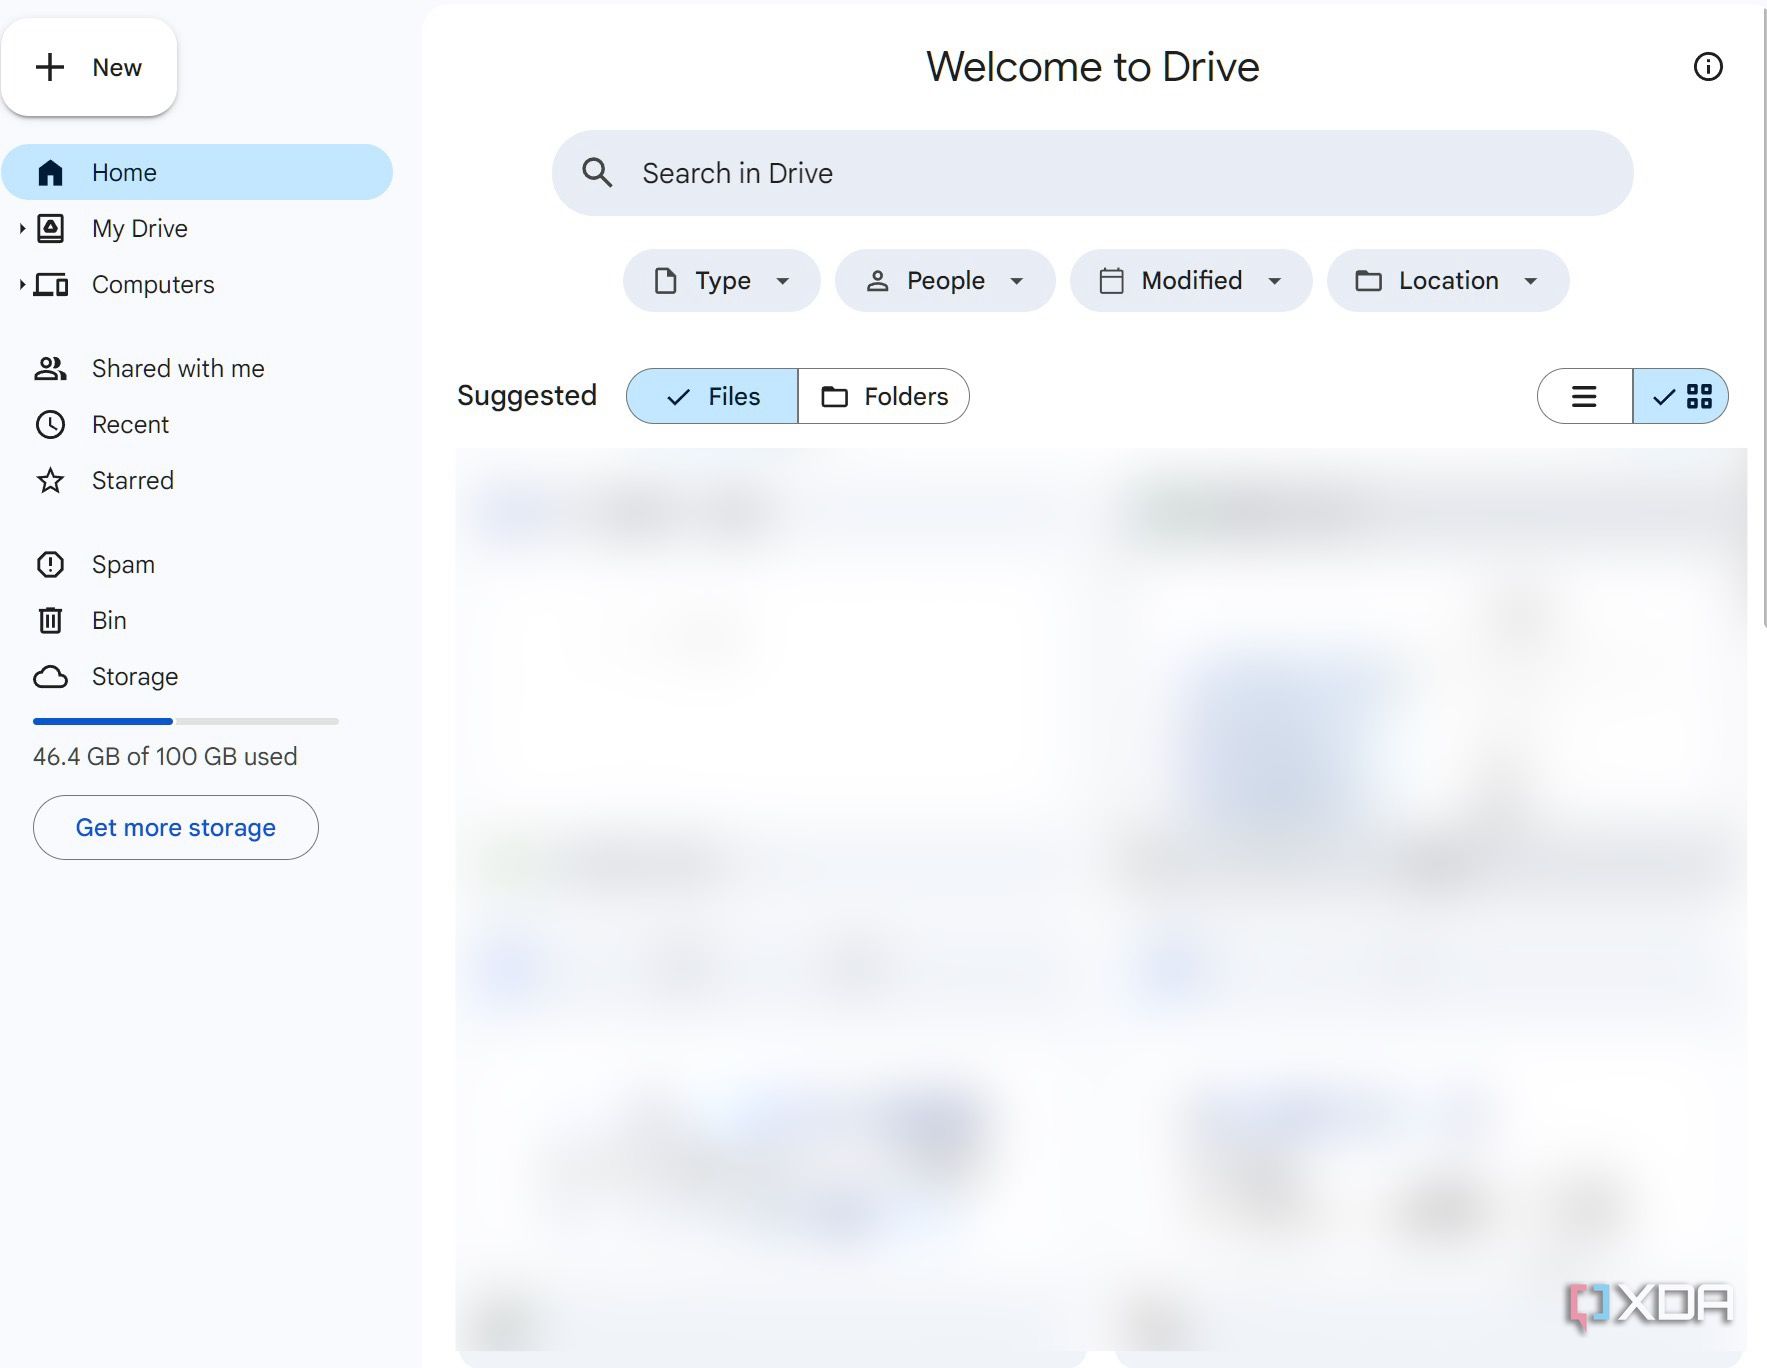Open the Home section
The image size is (1767, 1368).
click(x=197, y=172)
